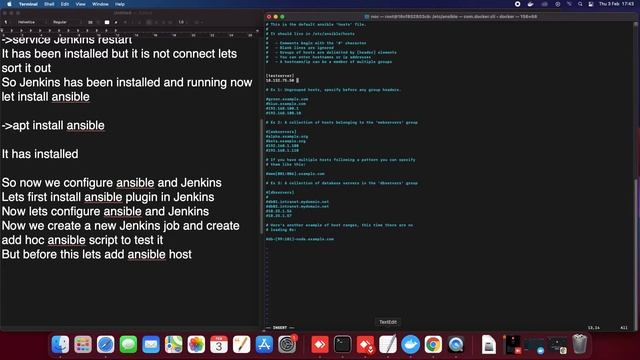
Task: Click the screen recording status icon
Action: (517, 4)
